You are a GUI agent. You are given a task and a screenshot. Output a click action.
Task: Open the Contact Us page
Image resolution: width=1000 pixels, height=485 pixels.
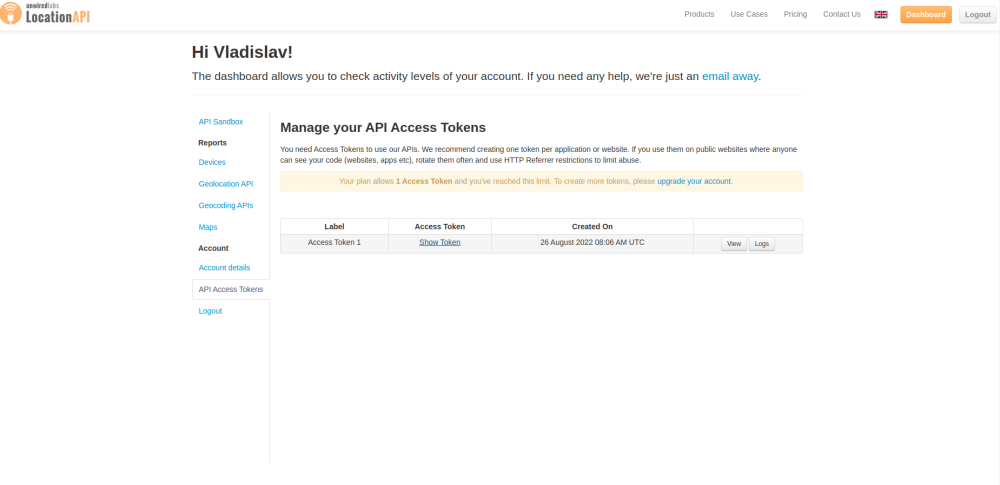point(841,15)
